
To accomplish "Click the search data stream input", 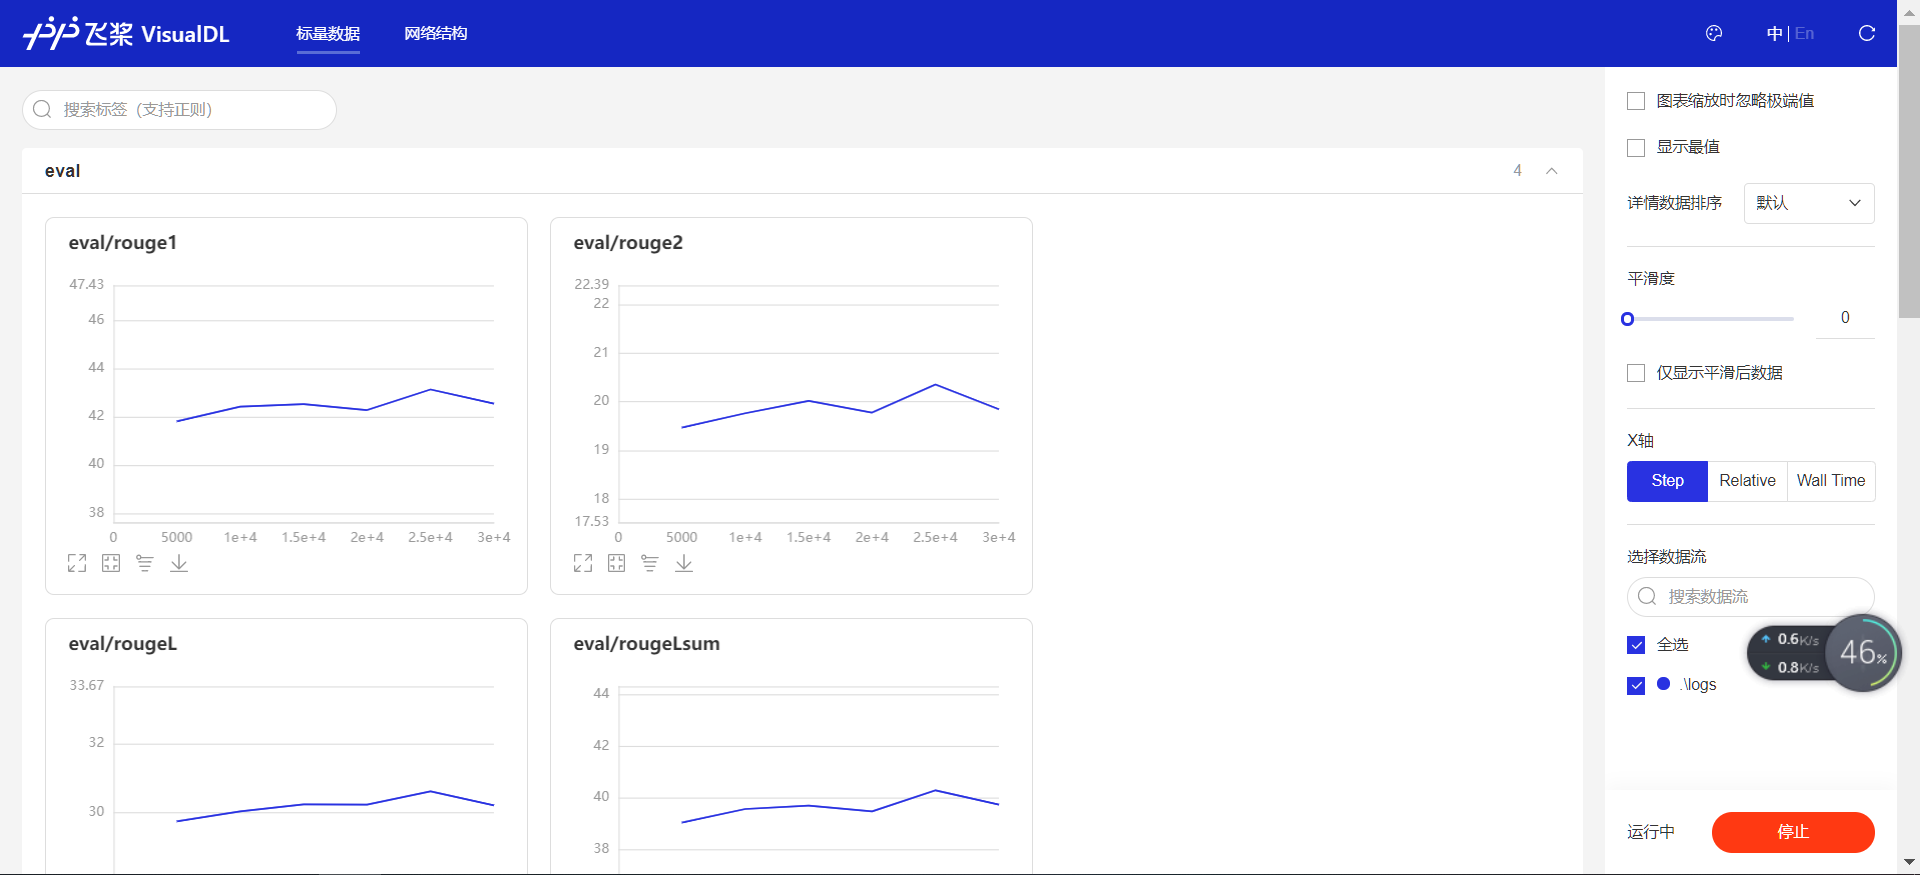I will [1751, 596].
